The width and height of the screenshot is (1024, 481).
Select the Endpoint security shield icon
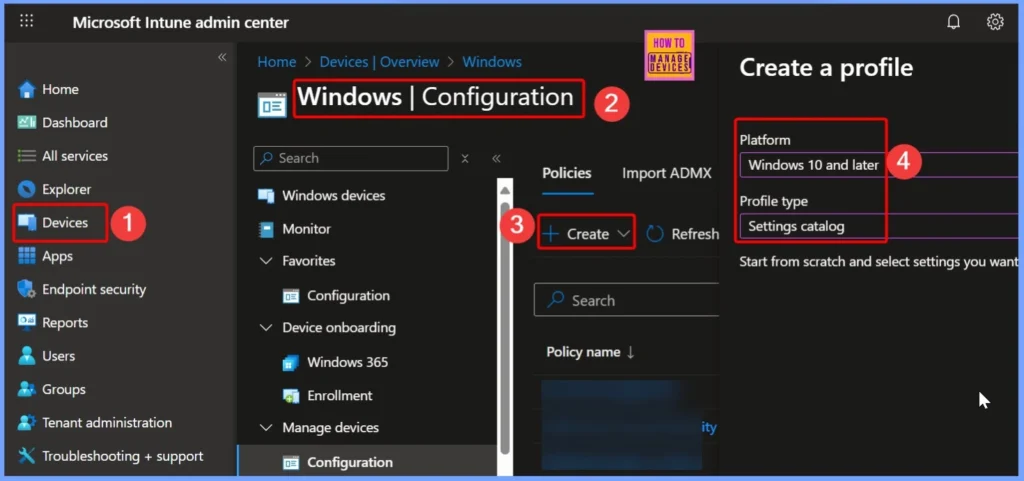[x=27, y=289]
